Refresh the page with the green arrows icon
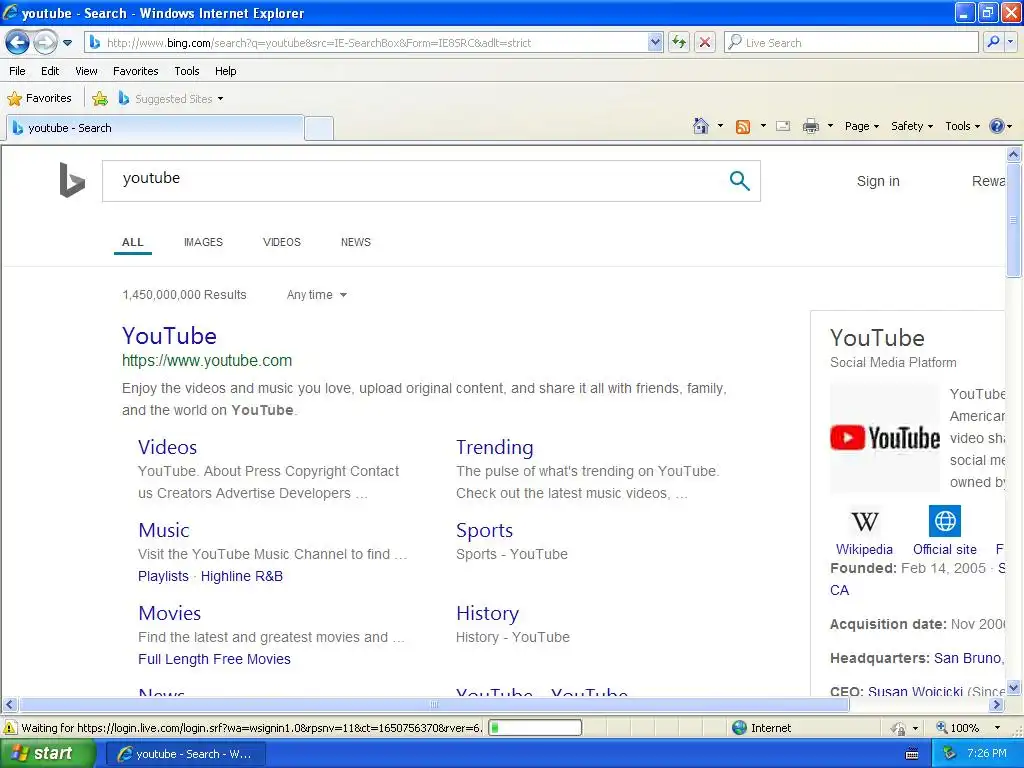The image size is (1024, 768). [679, 43]
